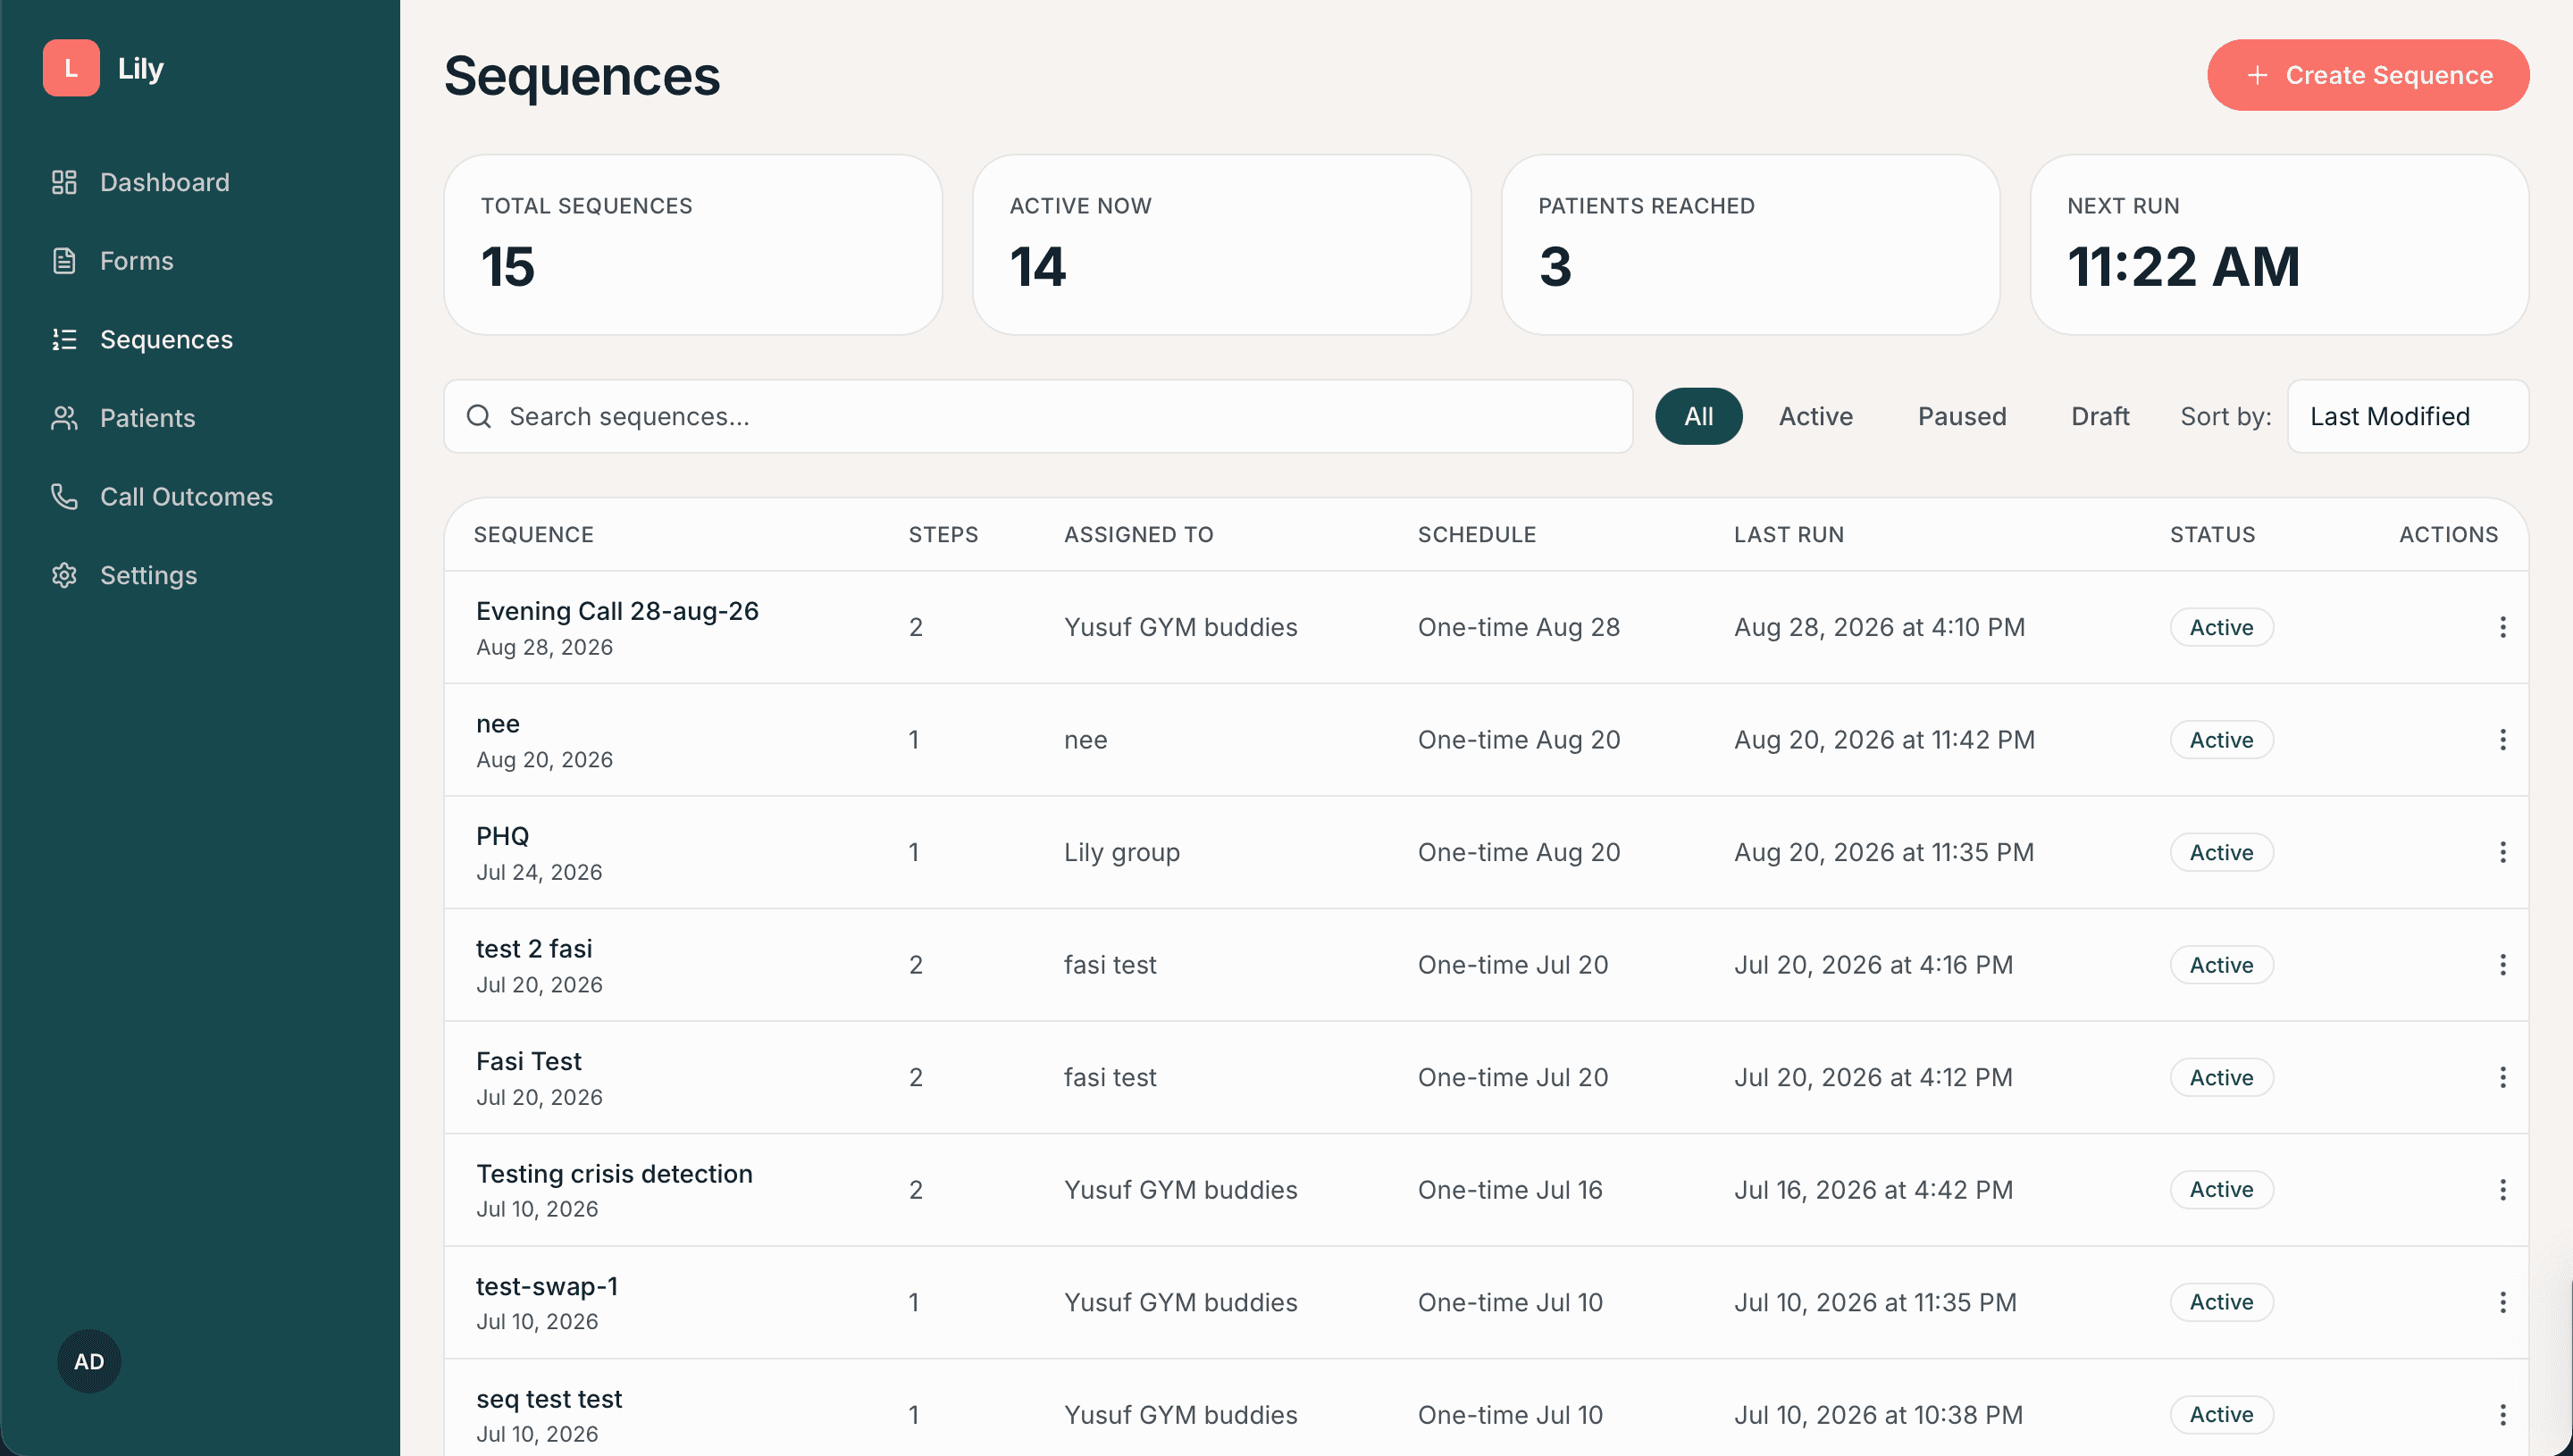Click 'Jul 16, 2026 at 4:42 PM' cell
This screenshot has width=2573, height=1456.
pyautogui.click(x=1873, y=1190)
